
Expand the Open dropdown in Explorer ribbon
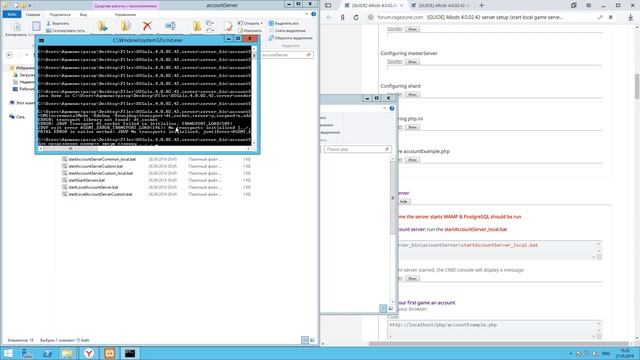tap(250, 23)
